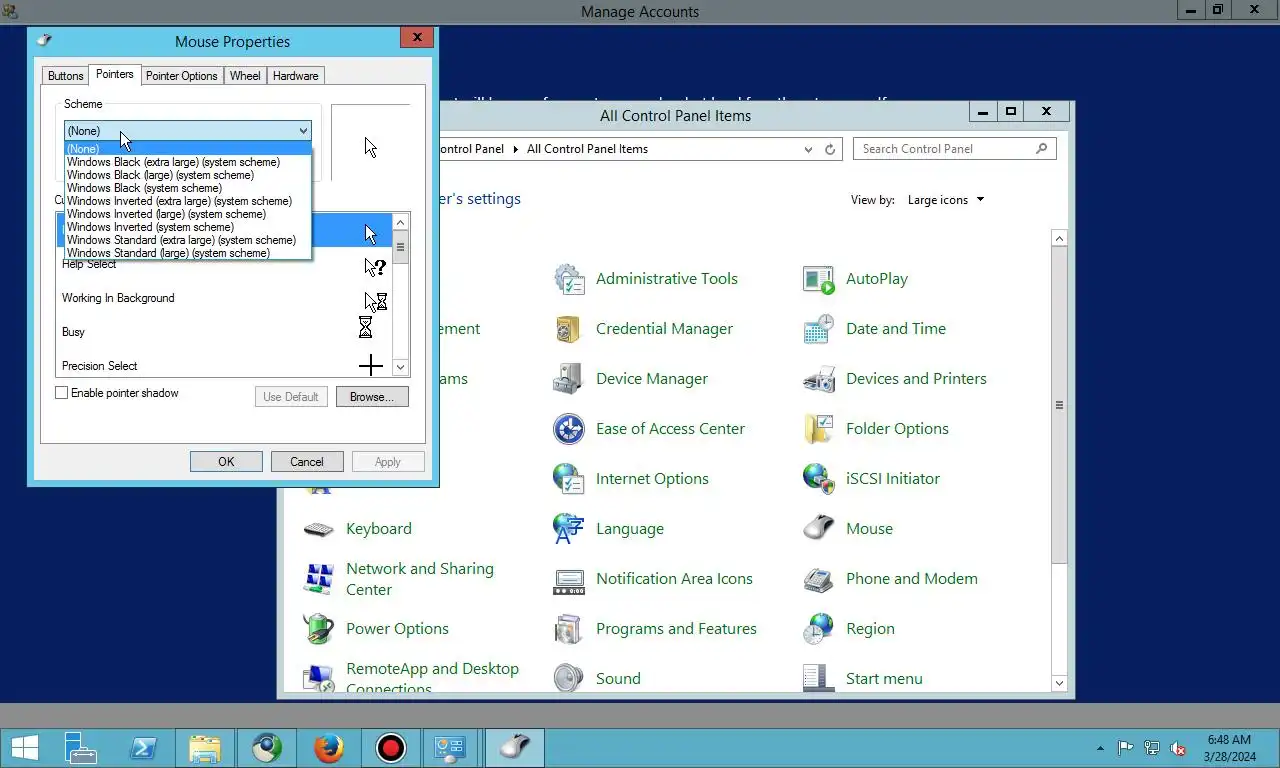Open Firefox from the taskbar
The image size is (1280, 768).
coord(328,748)
